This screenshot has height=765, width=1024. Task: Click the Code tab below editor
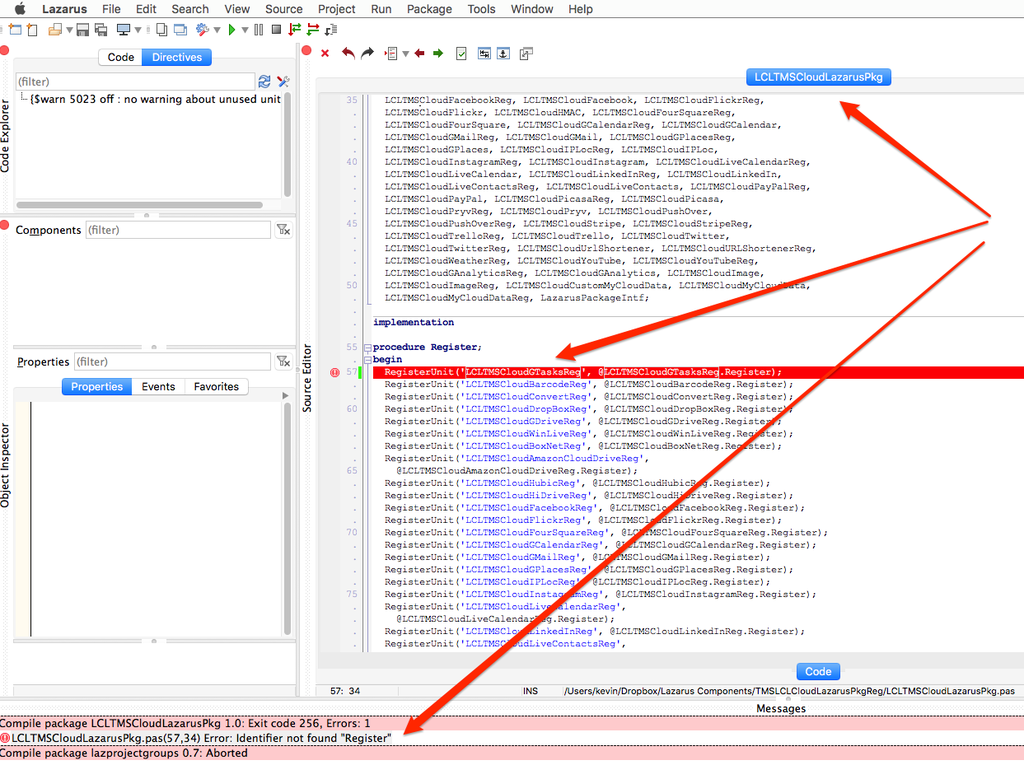(x=818, y=672)
